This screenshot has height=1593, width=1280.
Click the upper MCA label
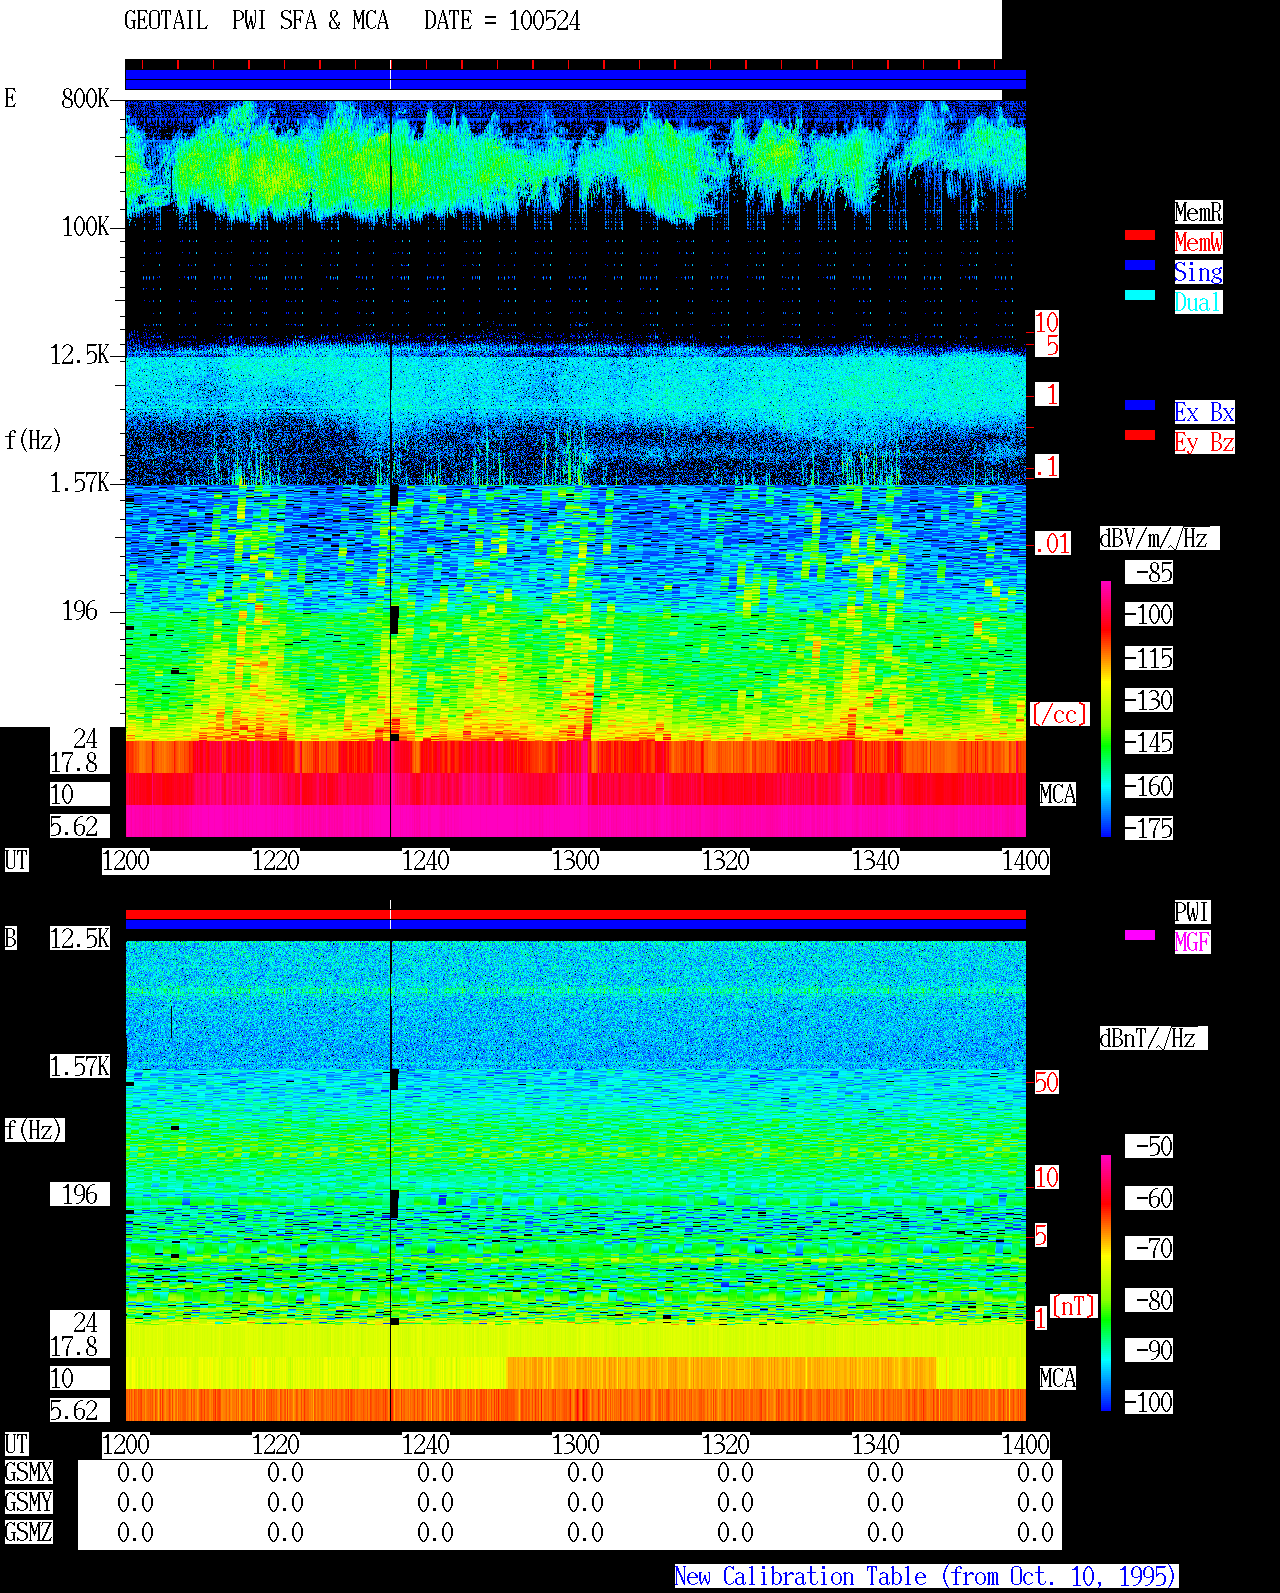click(1057, 794)
